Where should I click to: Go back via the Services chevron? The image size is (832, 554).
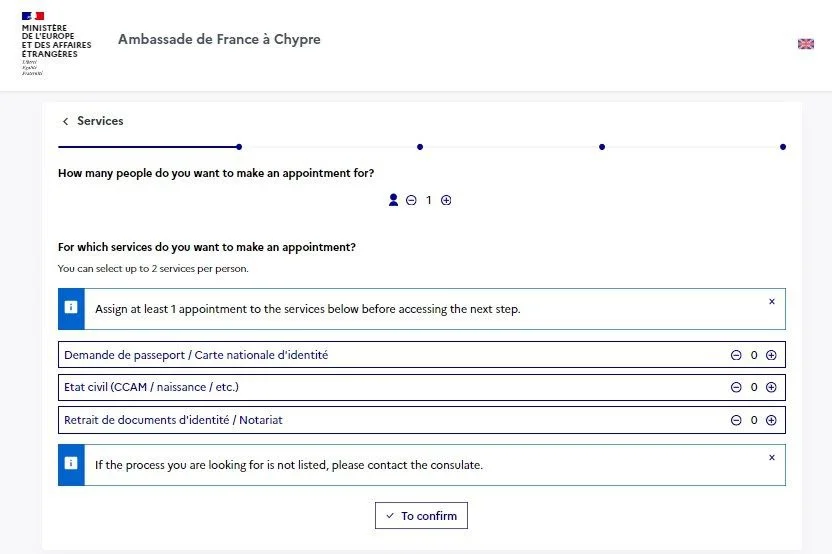[x=66, y=121]
